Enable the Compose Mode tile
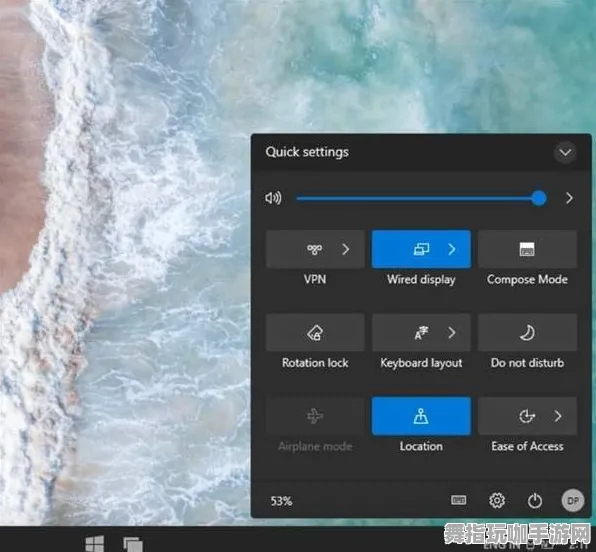Image resolution: width=596 pixels, height=552 pixels. click(x=527, y=249)
